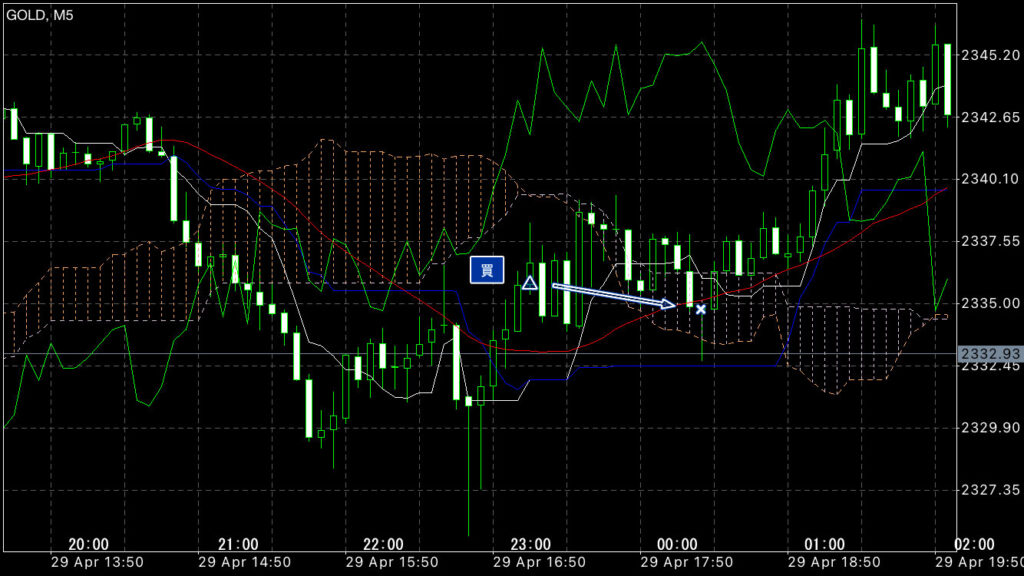Click the 23:00 time axis label

(531, 544)
